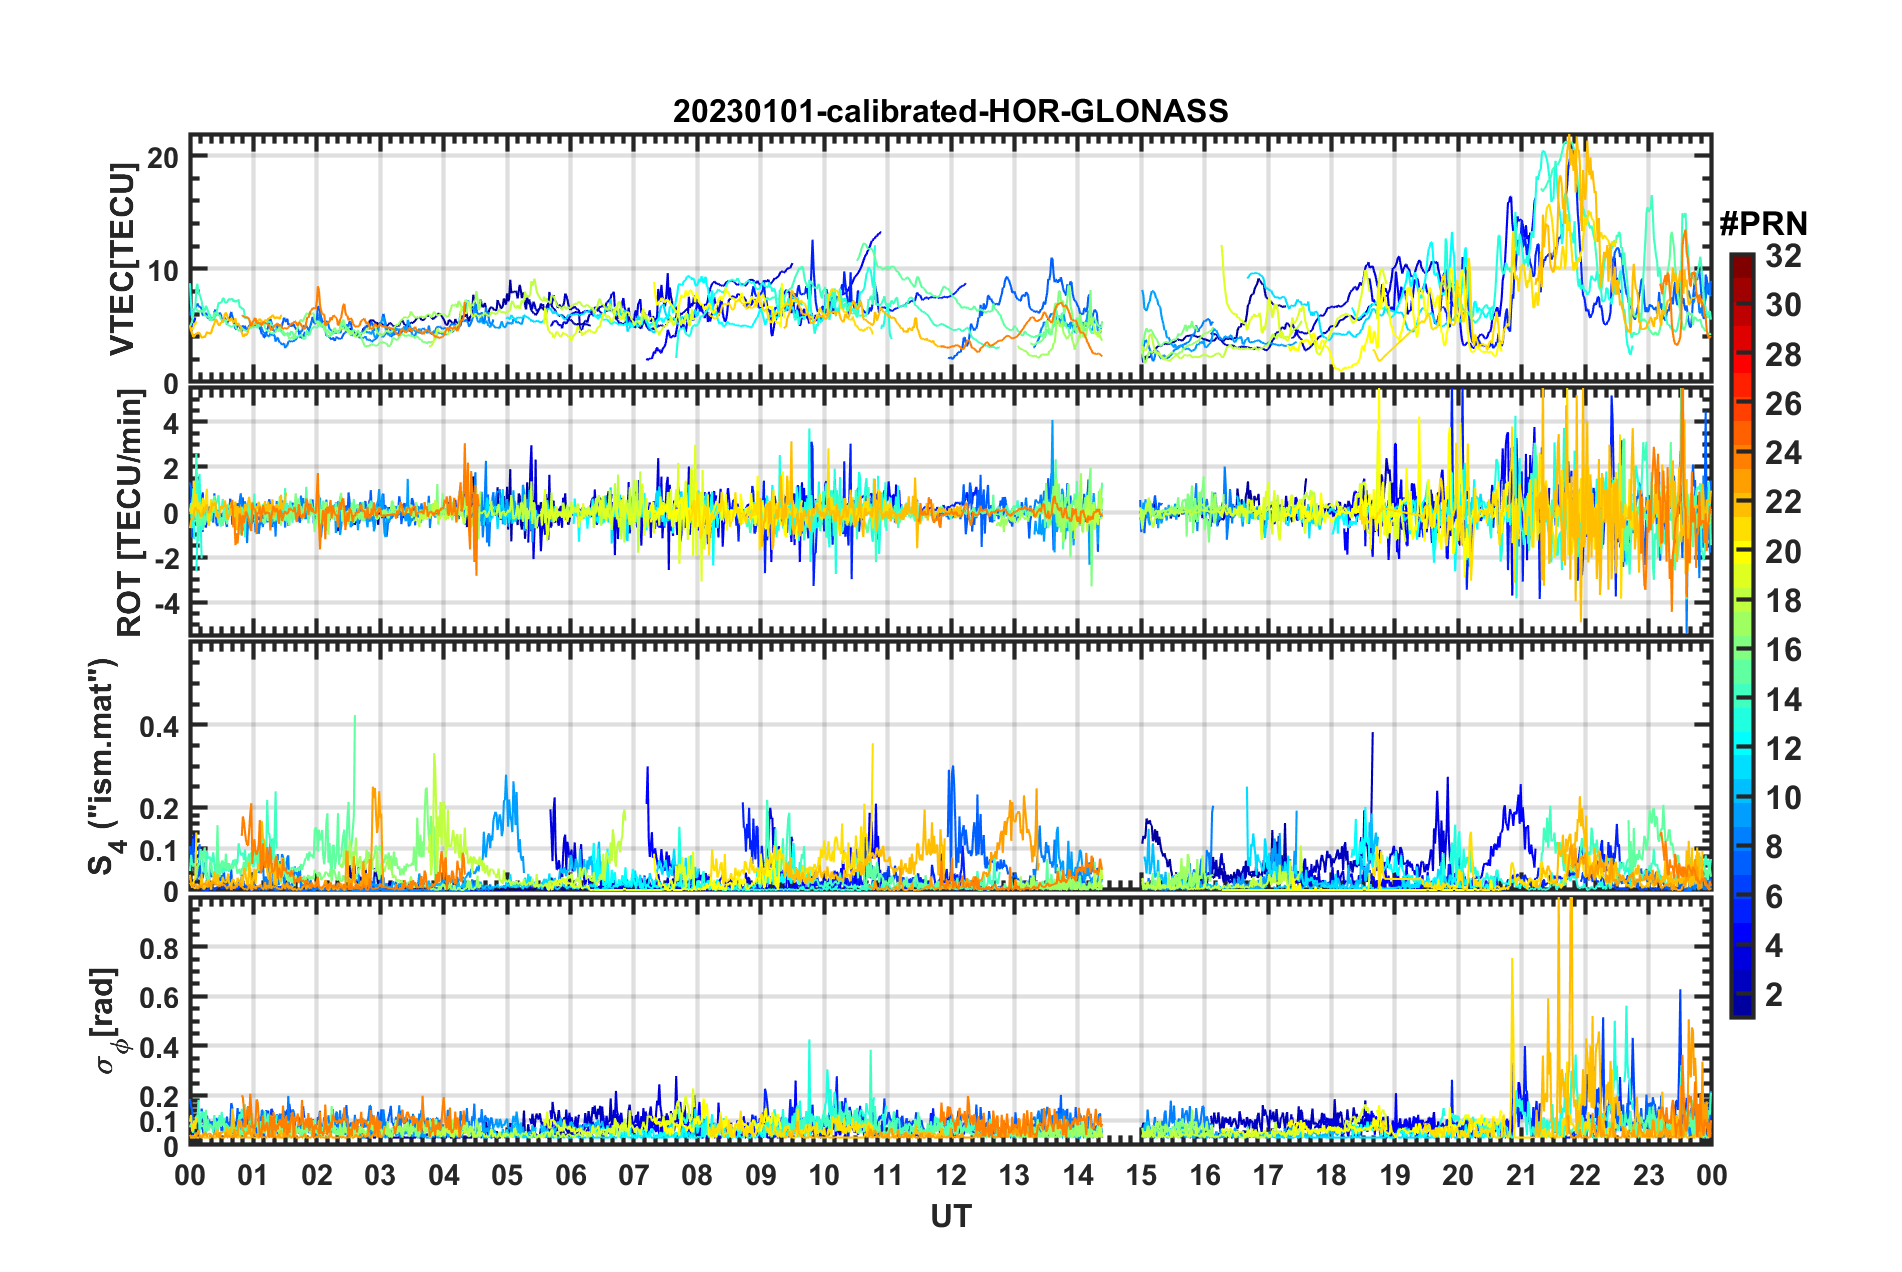Click the colorbar tick label 24
Image resolution: width=1902 pixels, height=1272 pixels.
point(1782,454)
